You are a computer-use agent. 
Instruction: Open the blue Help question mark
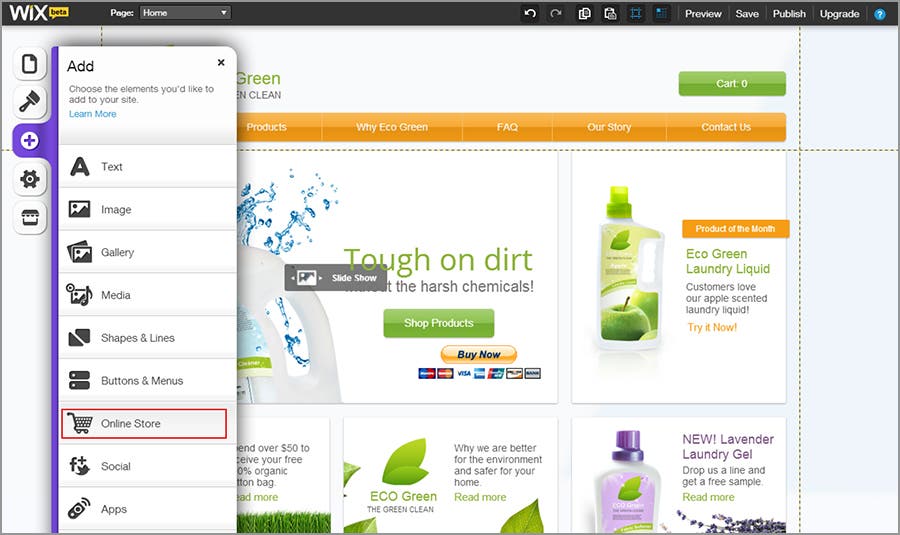(880, 14)
